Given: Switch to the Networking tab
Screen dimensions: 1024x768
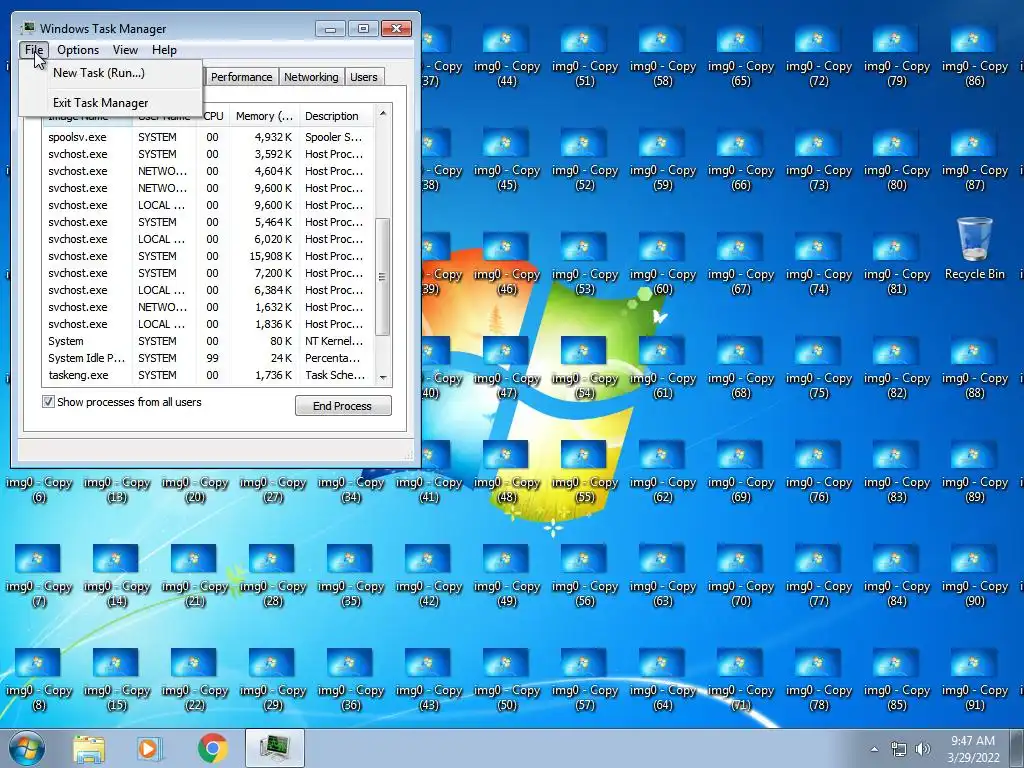Looking at the screenshot, I should tap(311, 77).
